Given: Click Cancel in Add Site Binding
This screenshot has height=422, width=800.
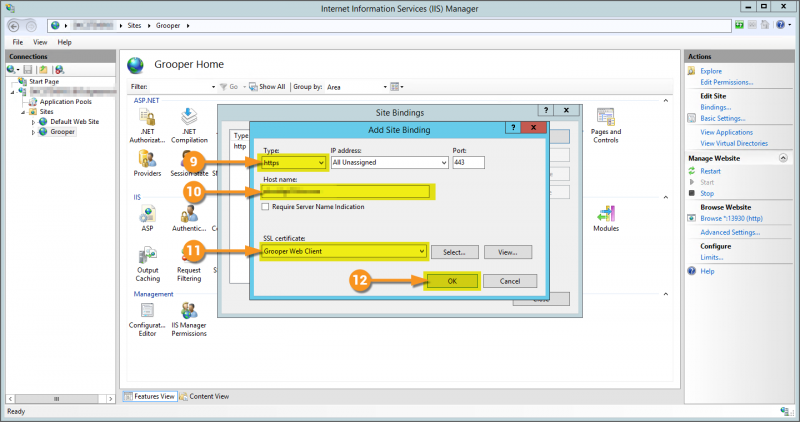Looking at the screenshot, I should [x=510, y=281].
